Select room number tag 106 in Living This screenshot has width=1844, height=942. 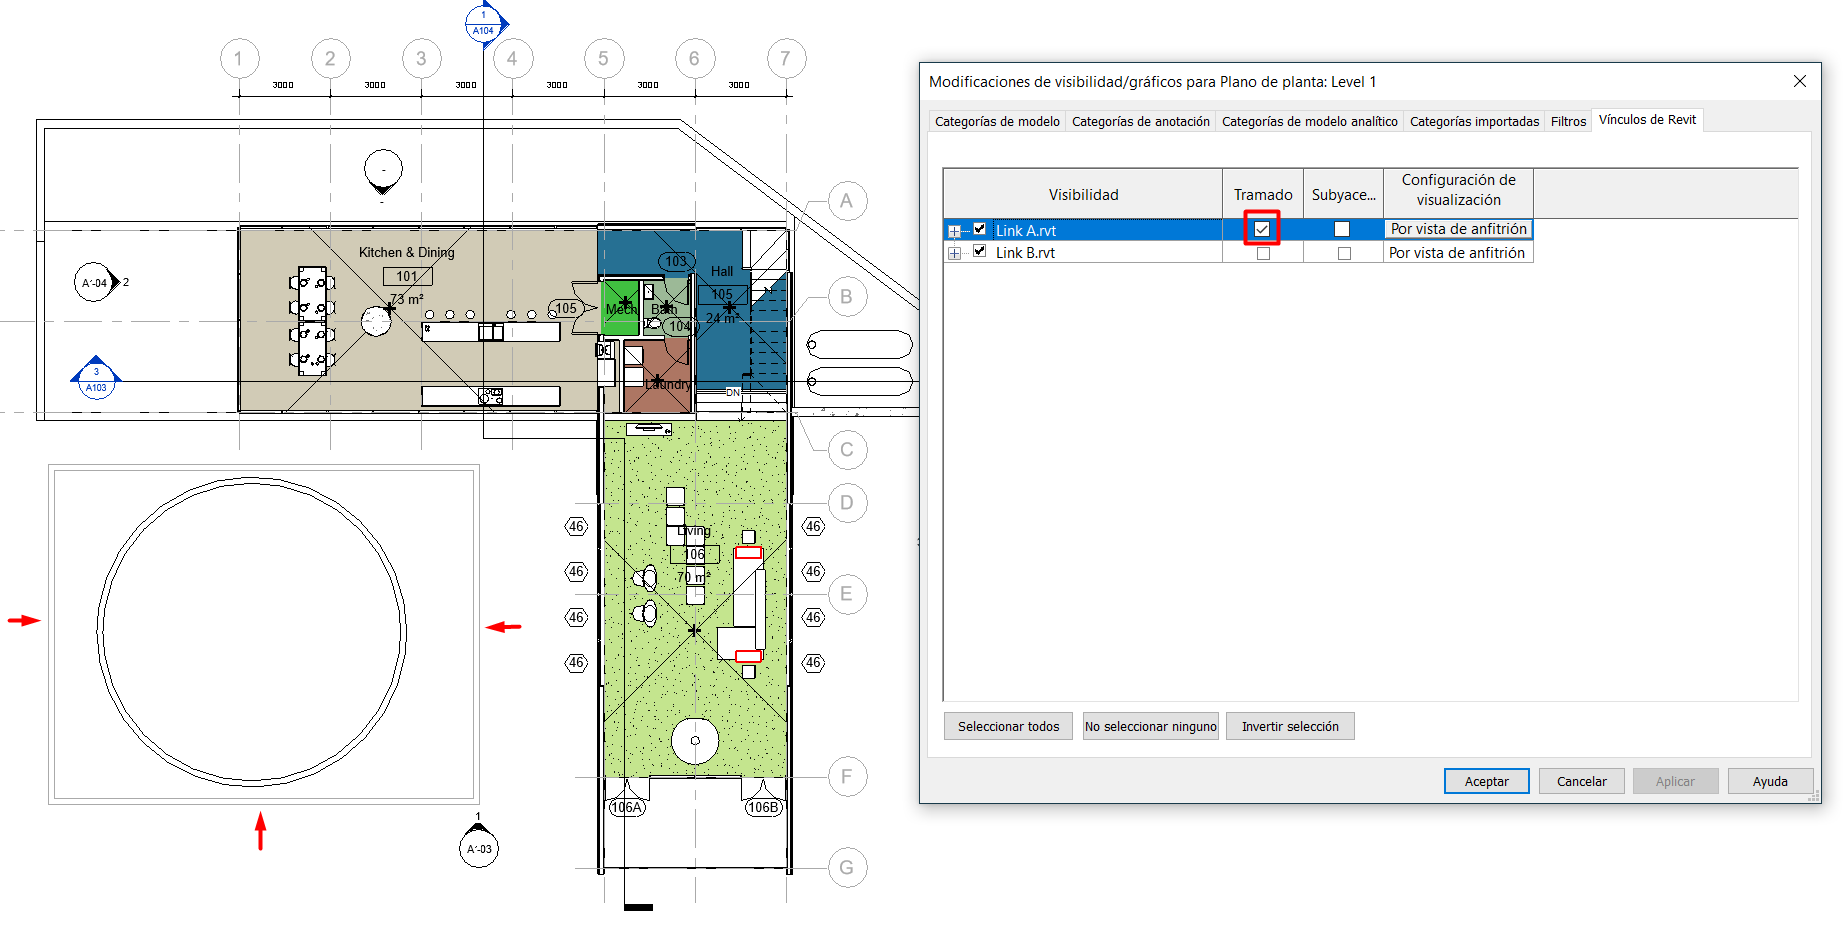click(x=694, y=554)
